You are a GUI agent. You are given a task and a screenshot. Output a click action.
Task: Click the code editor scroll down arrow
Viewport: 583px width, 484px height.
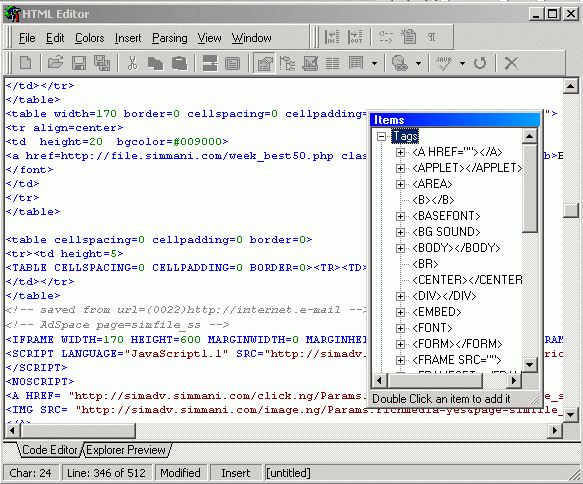pyautogui.click(x=570, y=414)
